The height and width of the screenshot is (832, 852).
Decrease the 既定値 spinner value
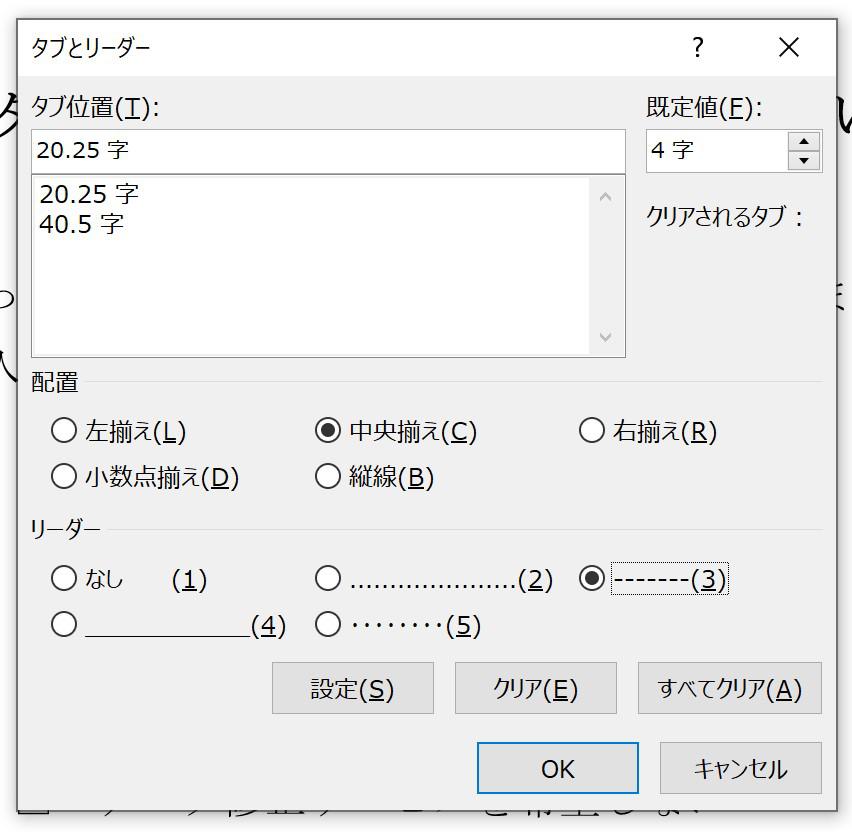pyautogui.click(x=803, y=161)
